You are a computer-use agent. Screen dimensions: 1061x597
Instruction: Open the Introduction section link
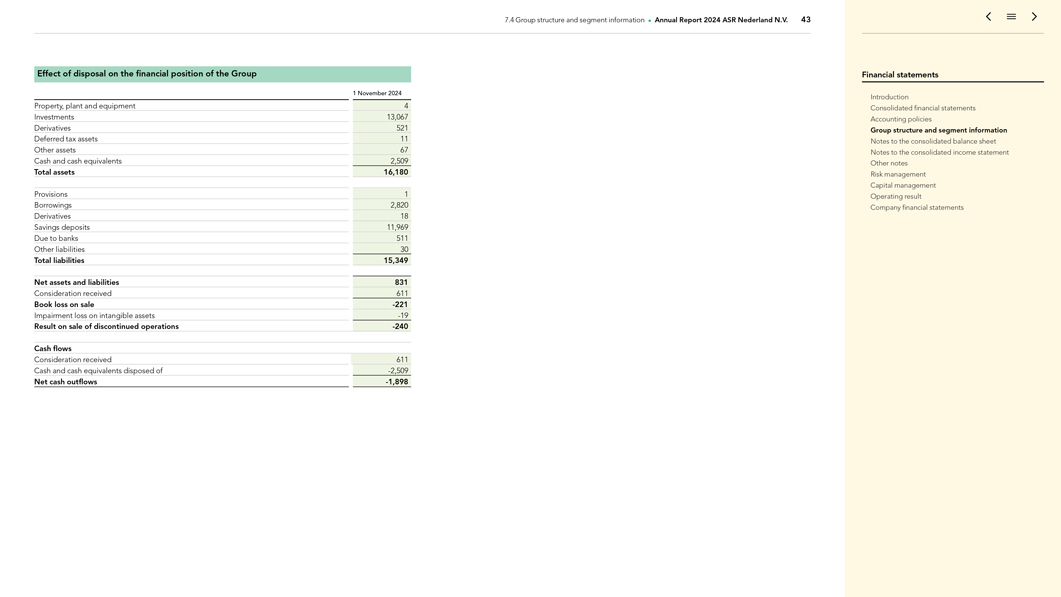click(889, 97)
